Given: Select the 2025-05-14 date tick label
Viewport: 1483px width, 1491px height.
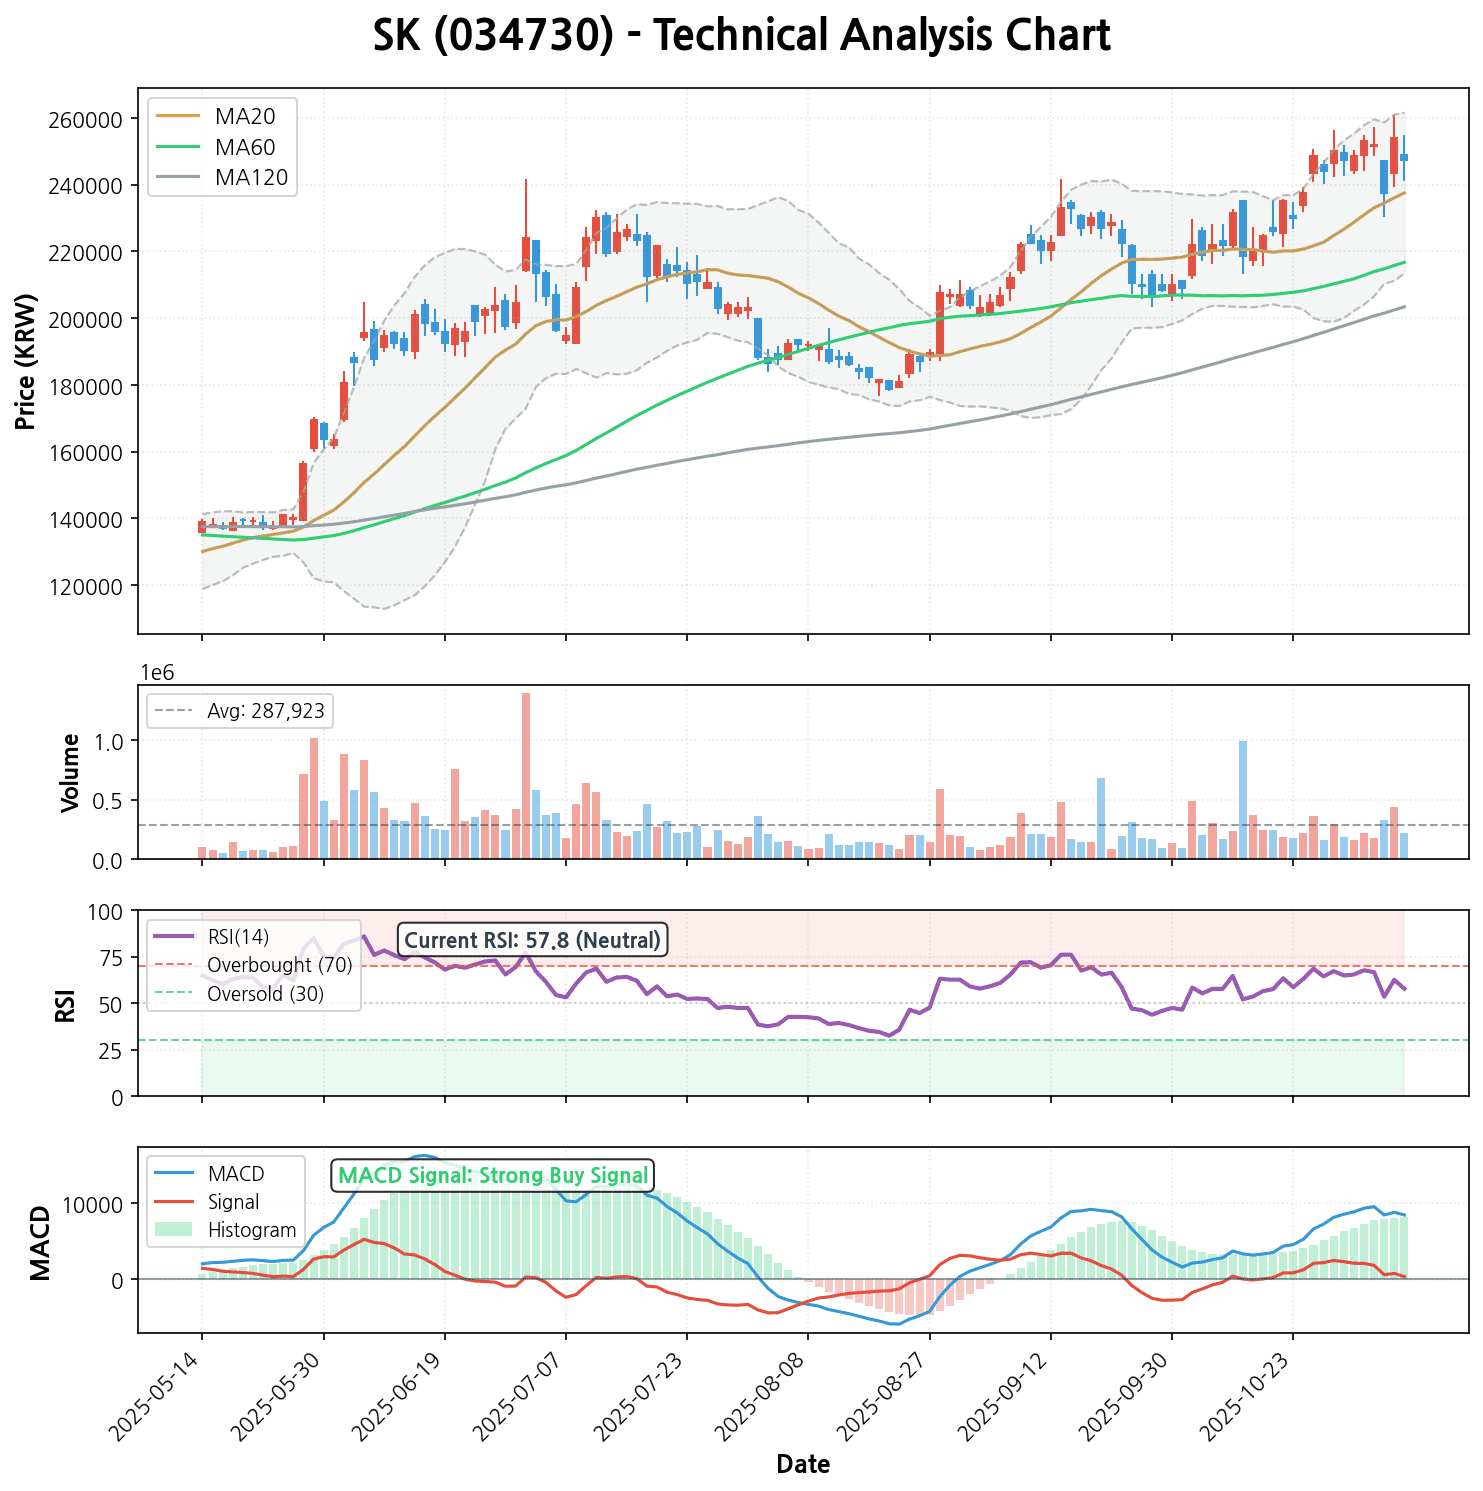Looking at the screenshot, I should click(x=160, y=1390).
